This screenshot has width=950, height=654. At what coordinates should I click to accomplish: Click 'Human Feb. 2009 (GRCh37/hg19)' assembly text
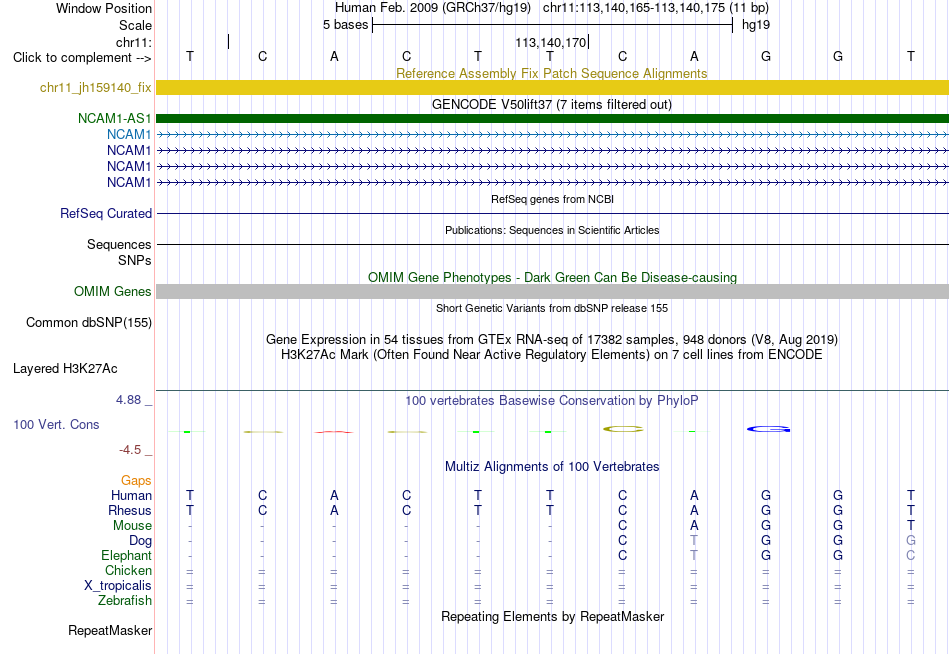coord(433,8)
